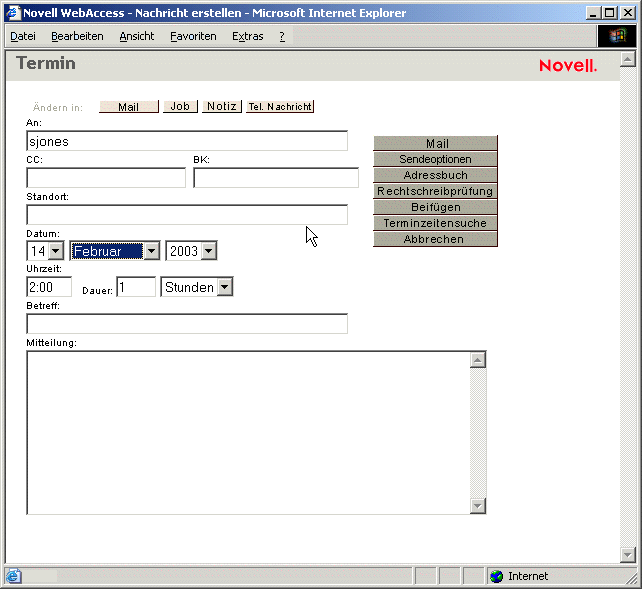
Task: Click the Standort input field
Action: pos(187,214)
